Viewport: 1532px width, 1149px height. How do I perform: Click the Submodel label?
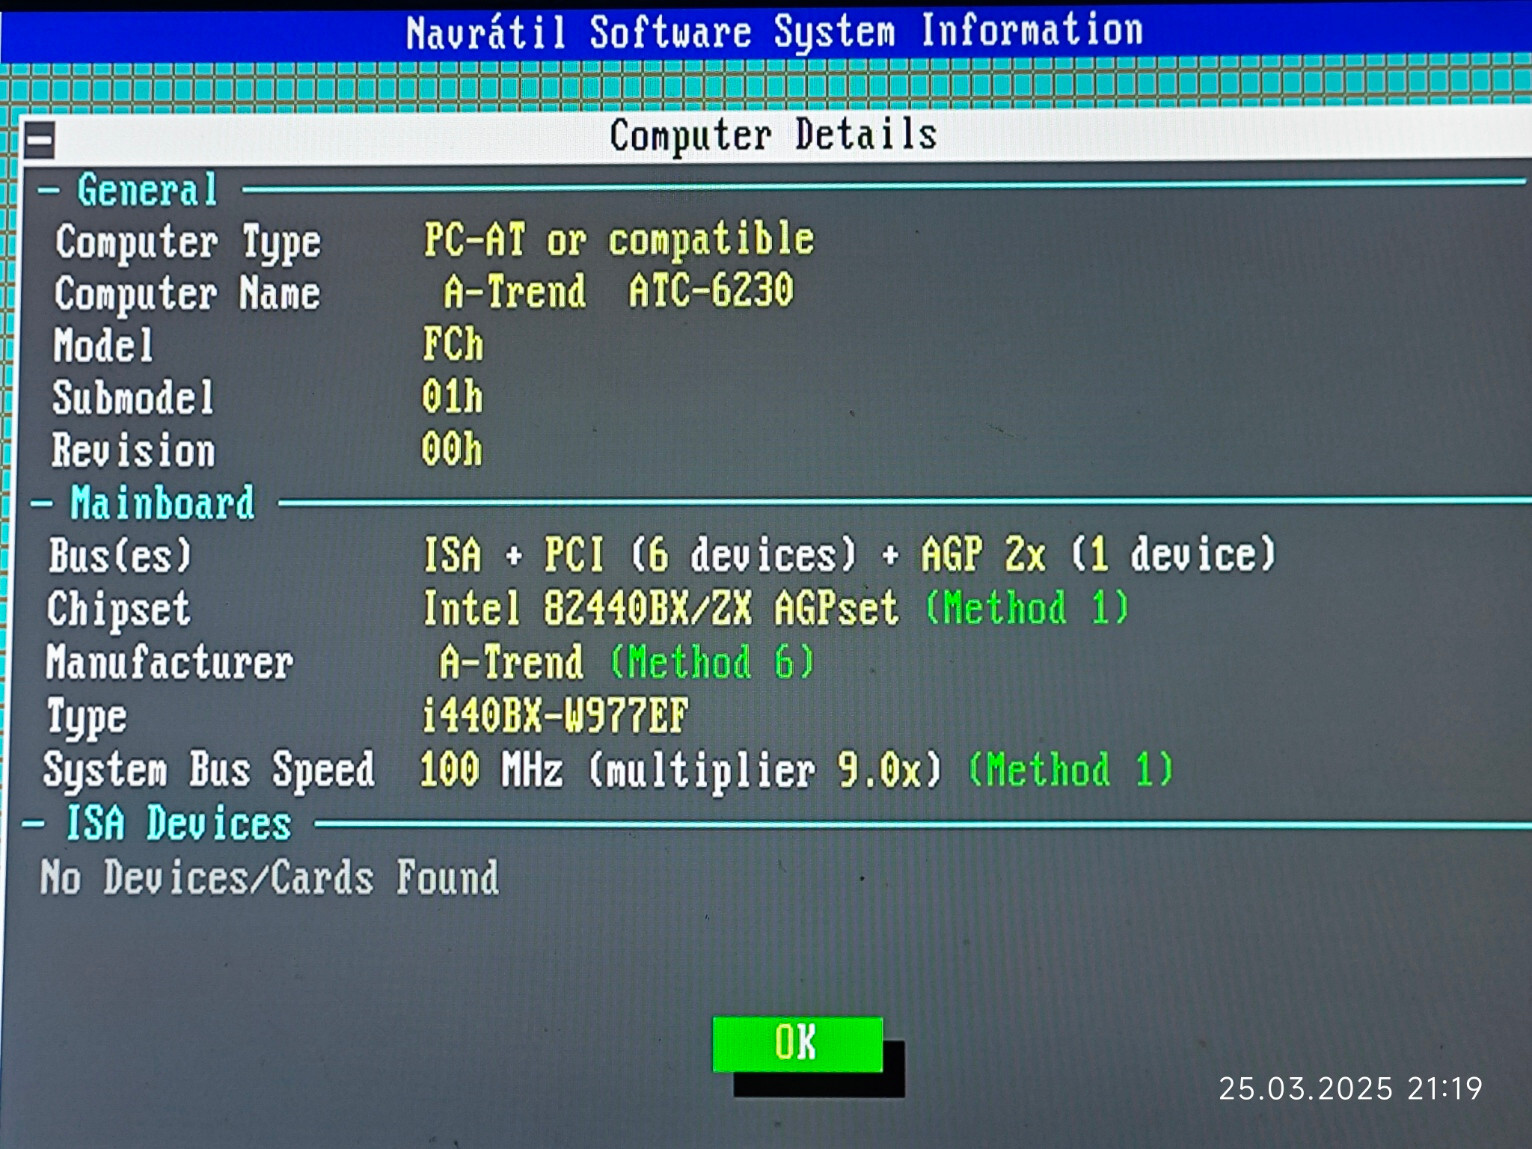133,398
